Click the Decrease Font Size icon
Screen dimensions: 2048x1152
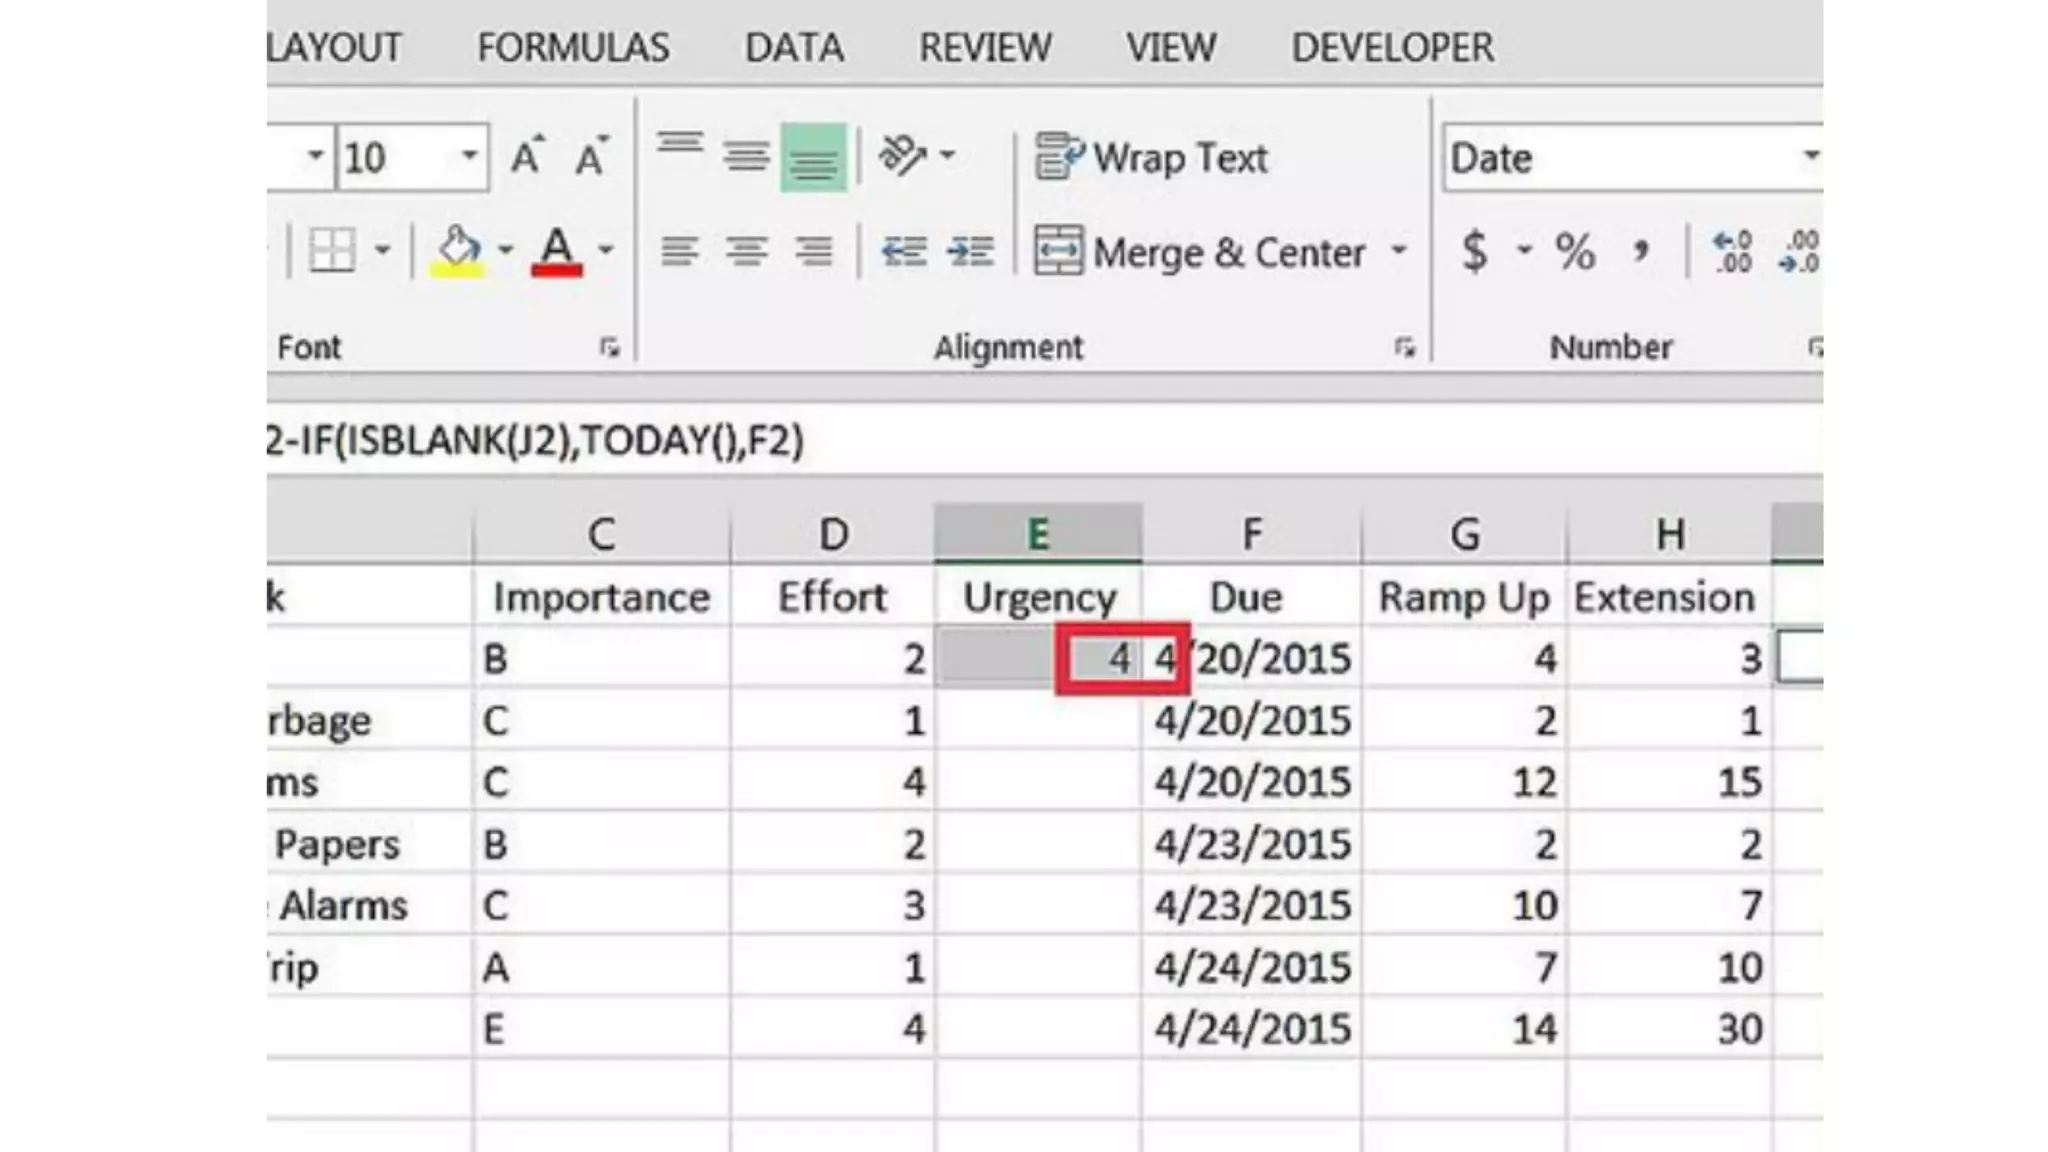pyautogui.click(x=591, y=158)
